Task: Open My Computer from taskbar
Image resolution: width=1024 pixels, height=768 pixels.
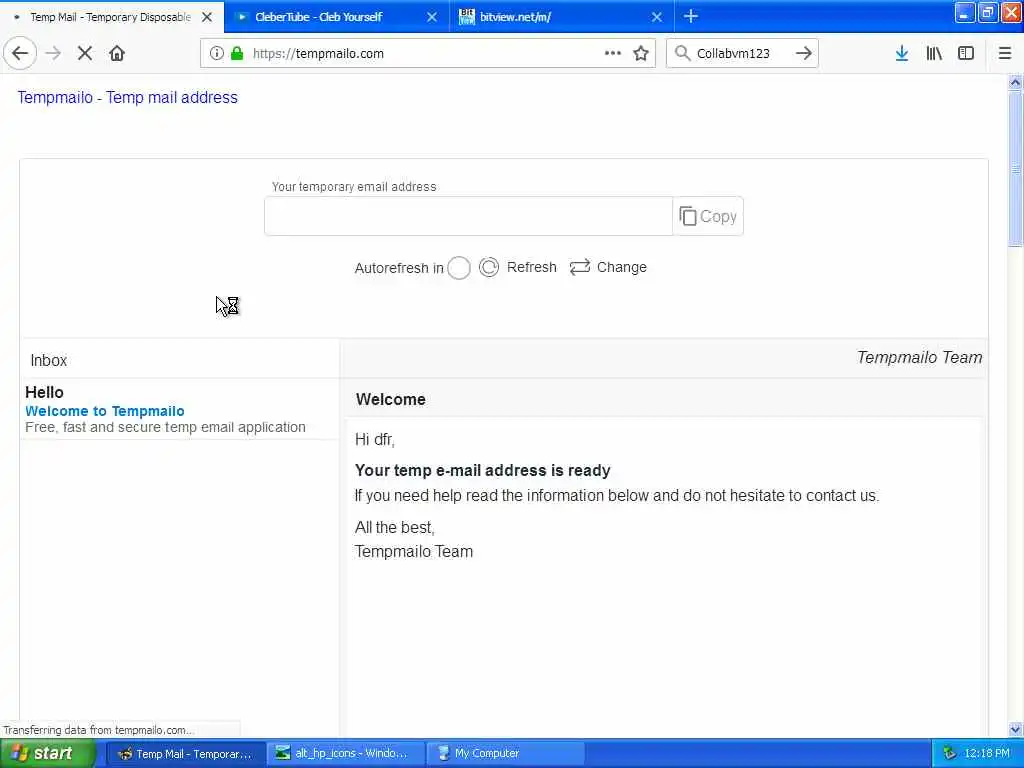Action: tap(505, 754)
